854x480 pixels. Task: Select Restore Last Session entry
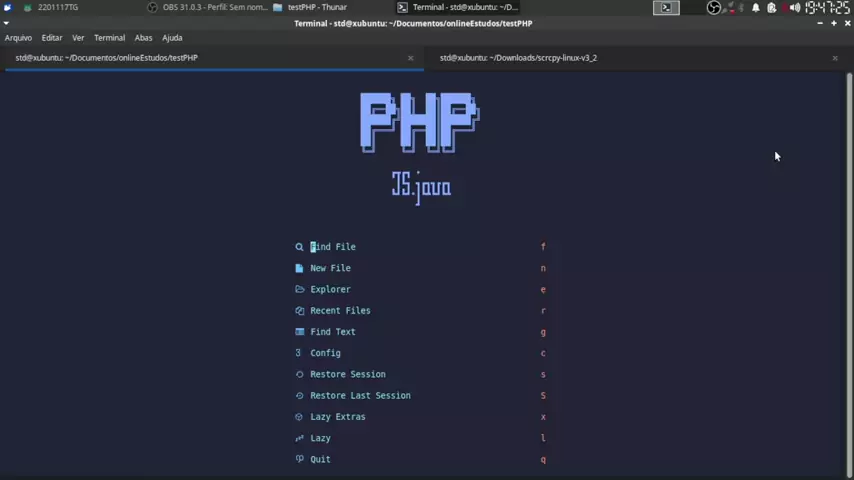360,395
